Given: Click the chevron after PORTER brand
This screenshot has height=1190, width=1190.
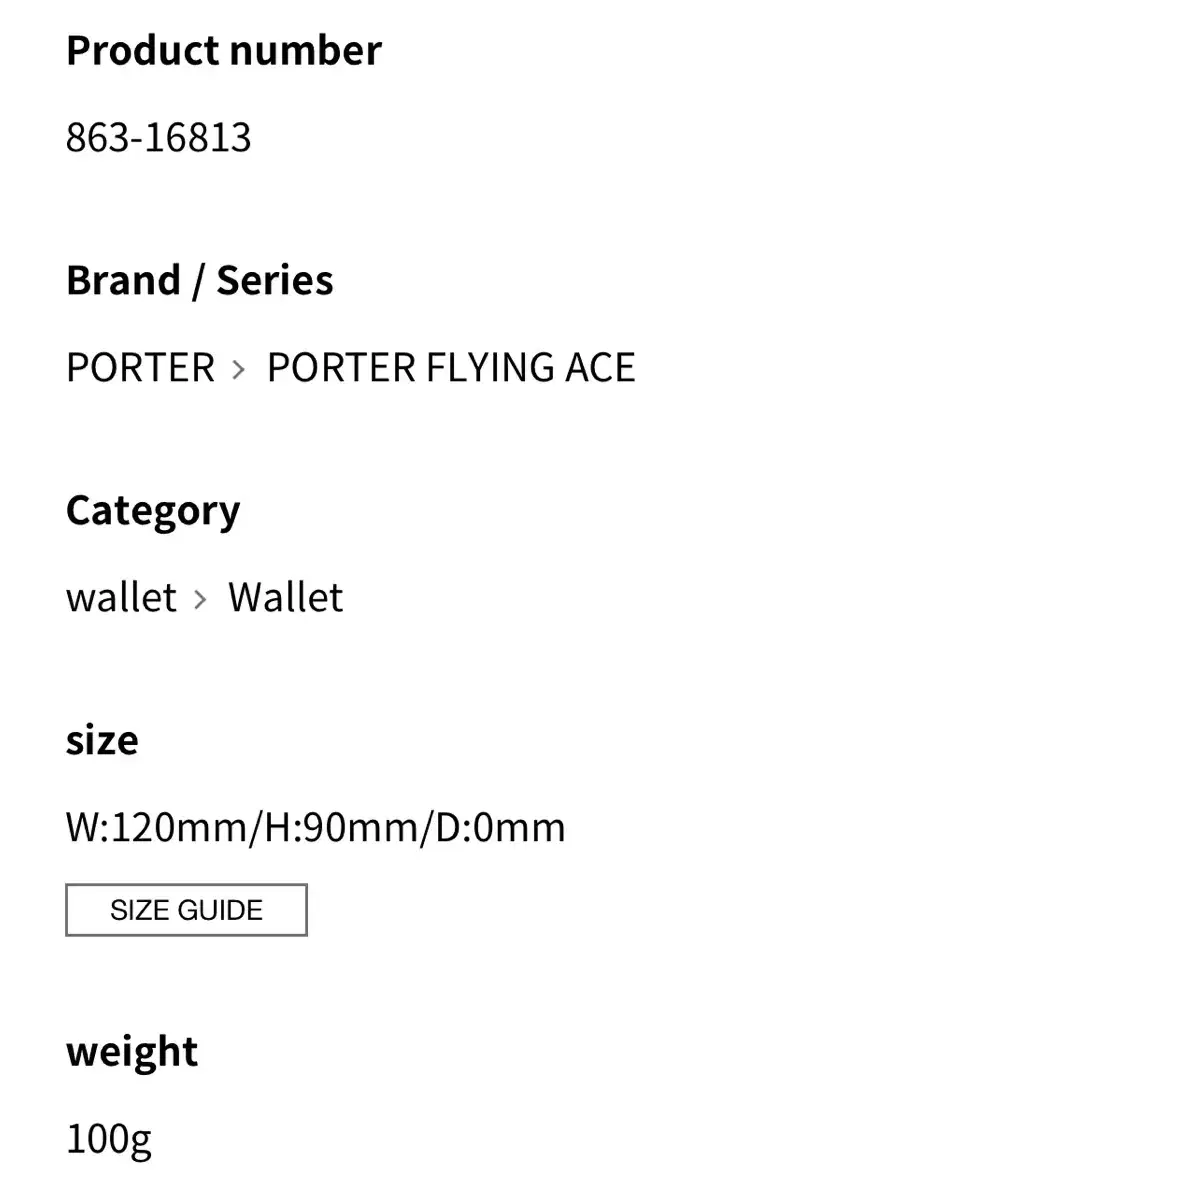Looking at the screenshot, I should pyautogui.click(x=238, y=370).
